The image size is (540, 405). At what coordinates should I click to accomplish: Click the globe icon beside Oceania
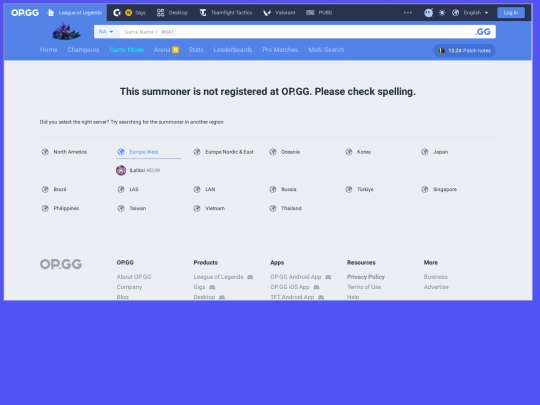[x=273, y=152]
